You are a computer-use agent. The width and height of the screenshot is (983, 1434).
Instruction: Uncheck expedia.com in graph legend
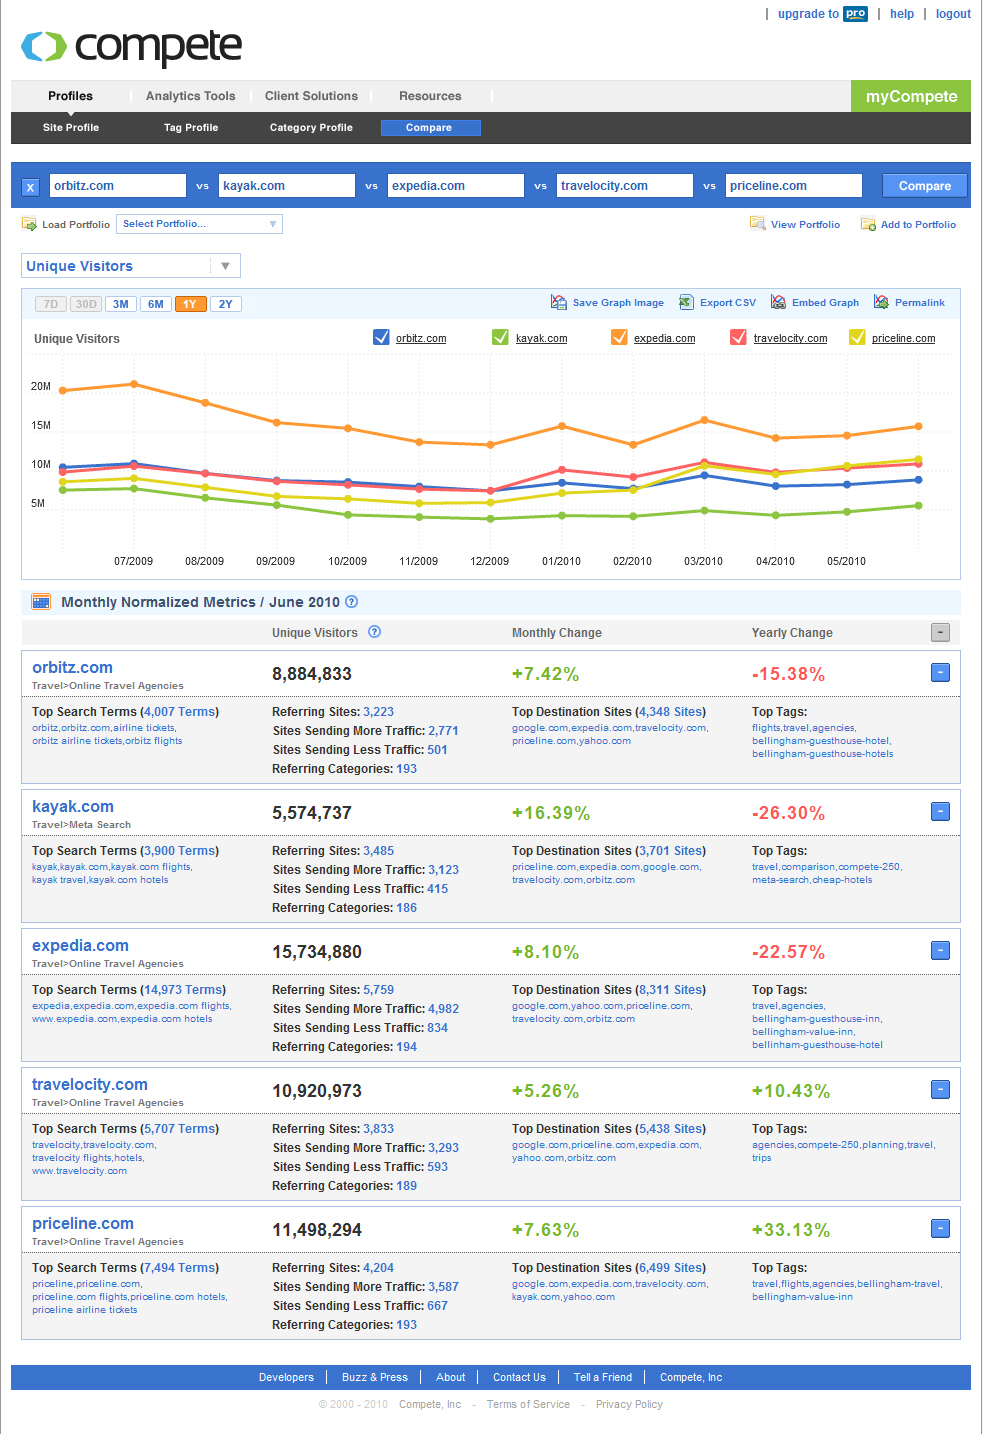point(619,337)
